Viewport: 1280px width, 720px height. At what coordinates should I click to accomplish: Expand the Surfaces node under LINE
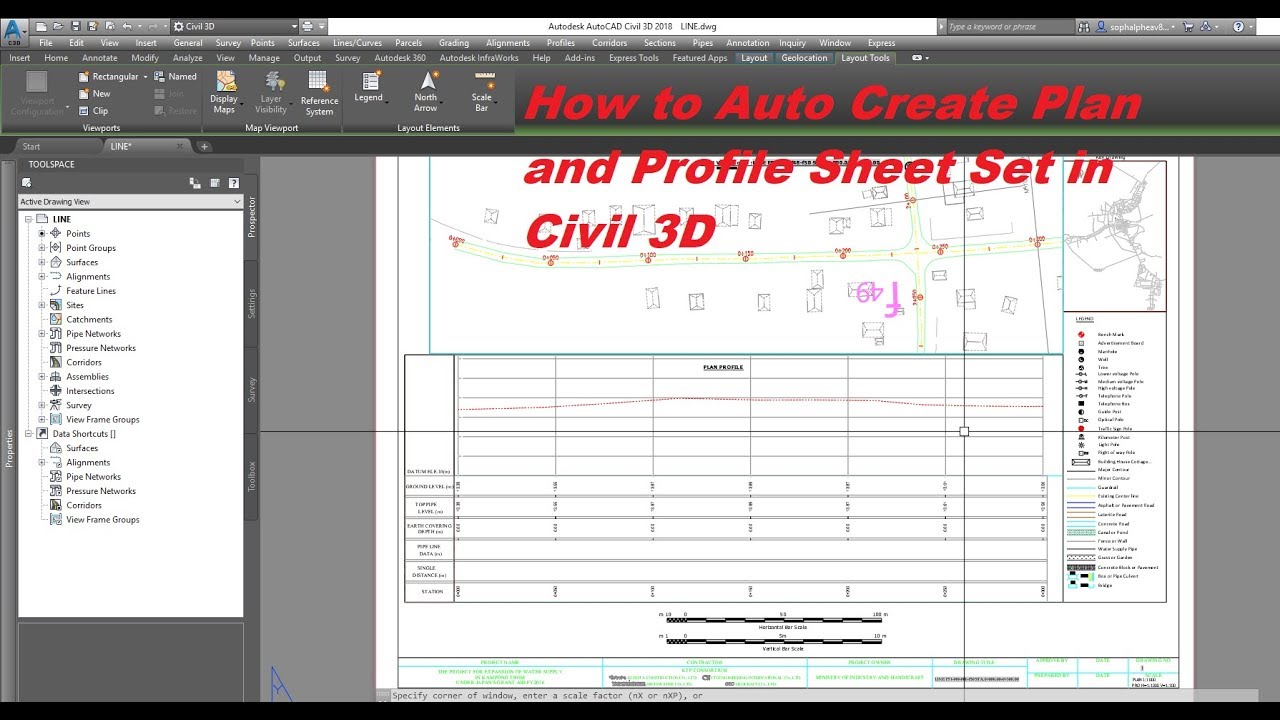pos(42,262)
